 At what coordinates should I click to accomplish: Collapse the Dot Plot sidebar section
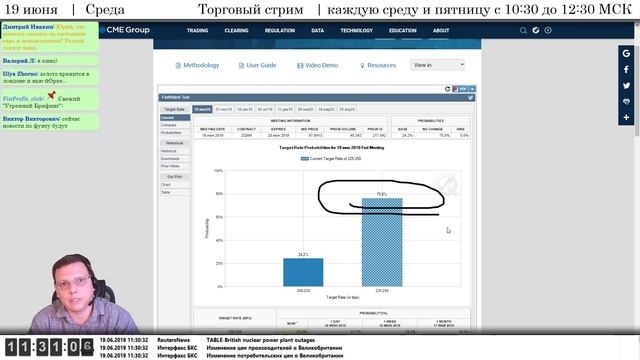175,177
